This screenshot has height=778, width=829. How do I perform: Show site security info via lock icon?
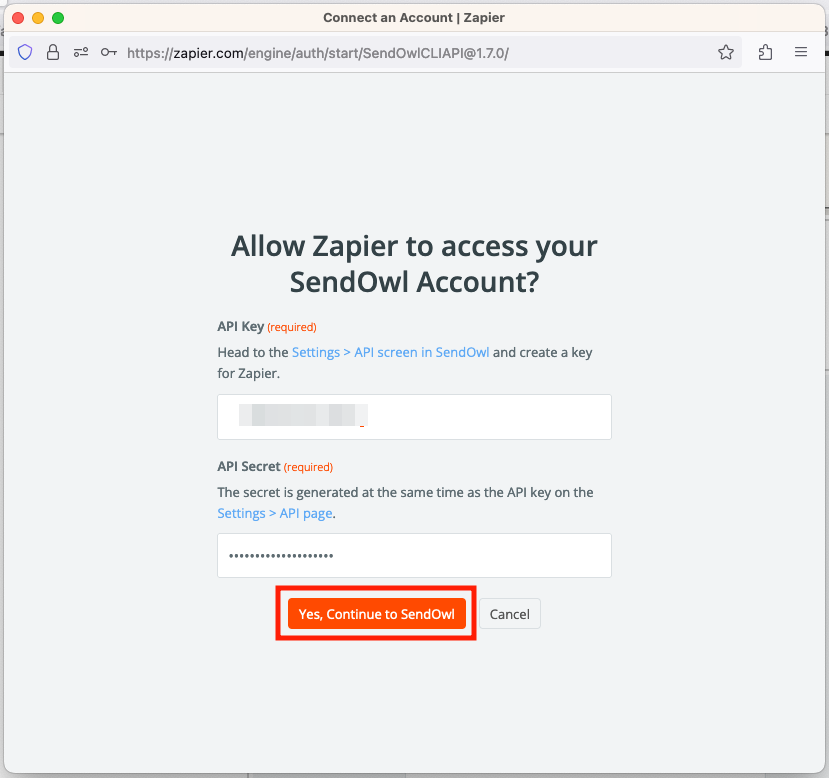tap(53, 52)
